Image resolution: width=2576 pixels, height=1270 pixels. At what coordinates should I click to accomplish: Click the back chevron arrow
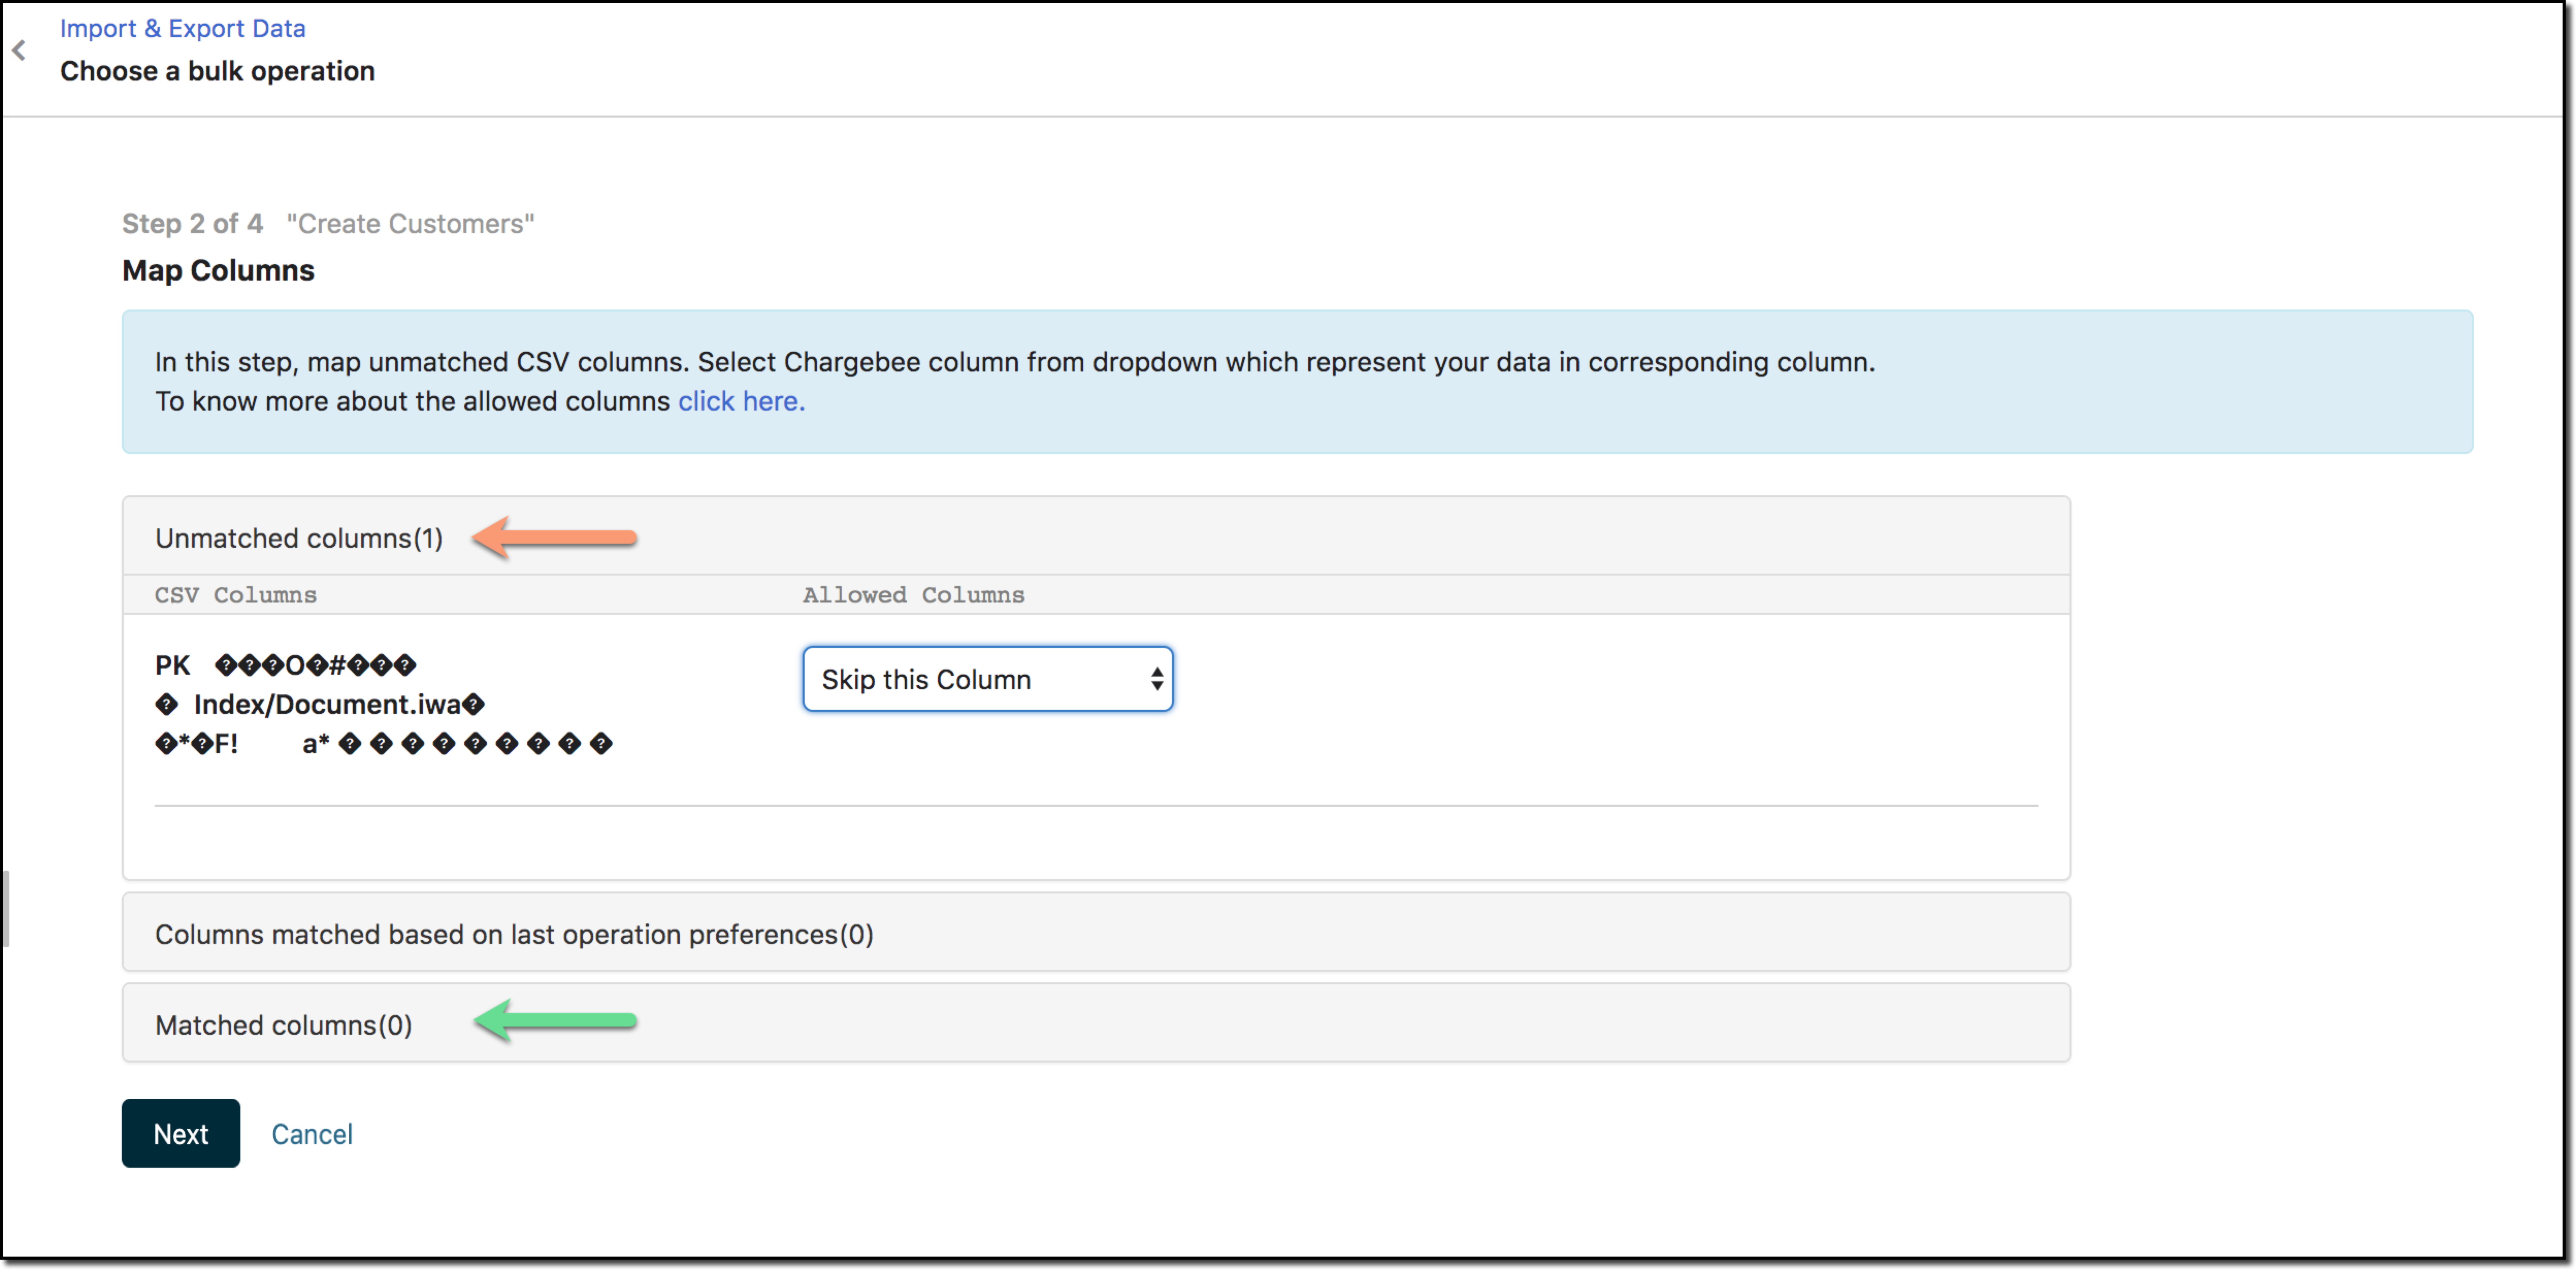19,50
